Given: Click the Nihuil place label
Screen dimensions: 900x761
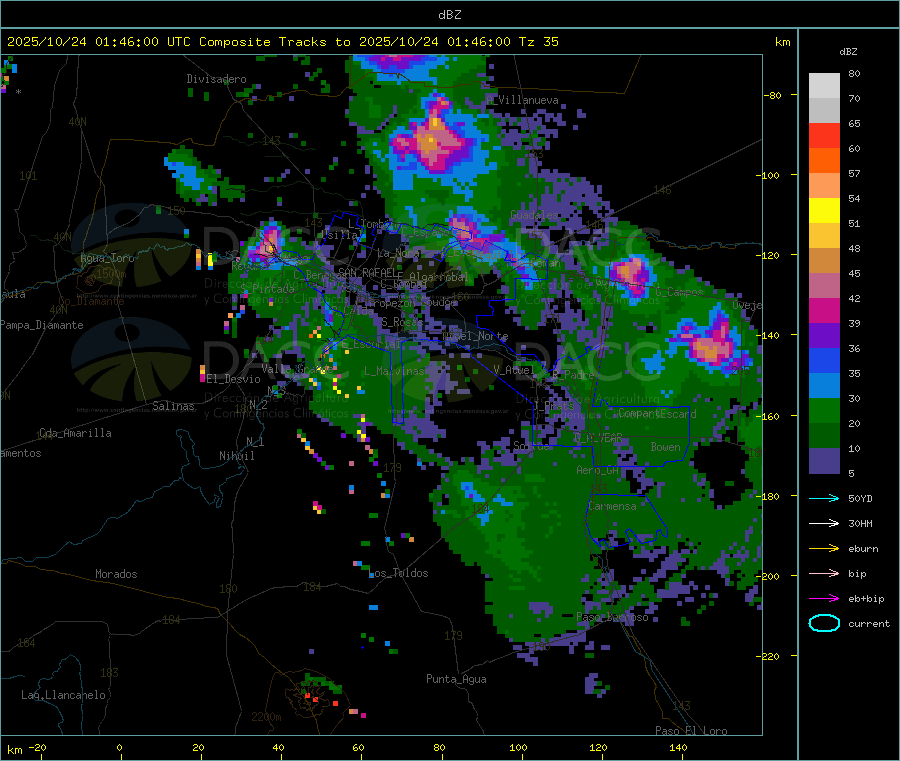Looking at the screenshot, I should click(236, 456).
